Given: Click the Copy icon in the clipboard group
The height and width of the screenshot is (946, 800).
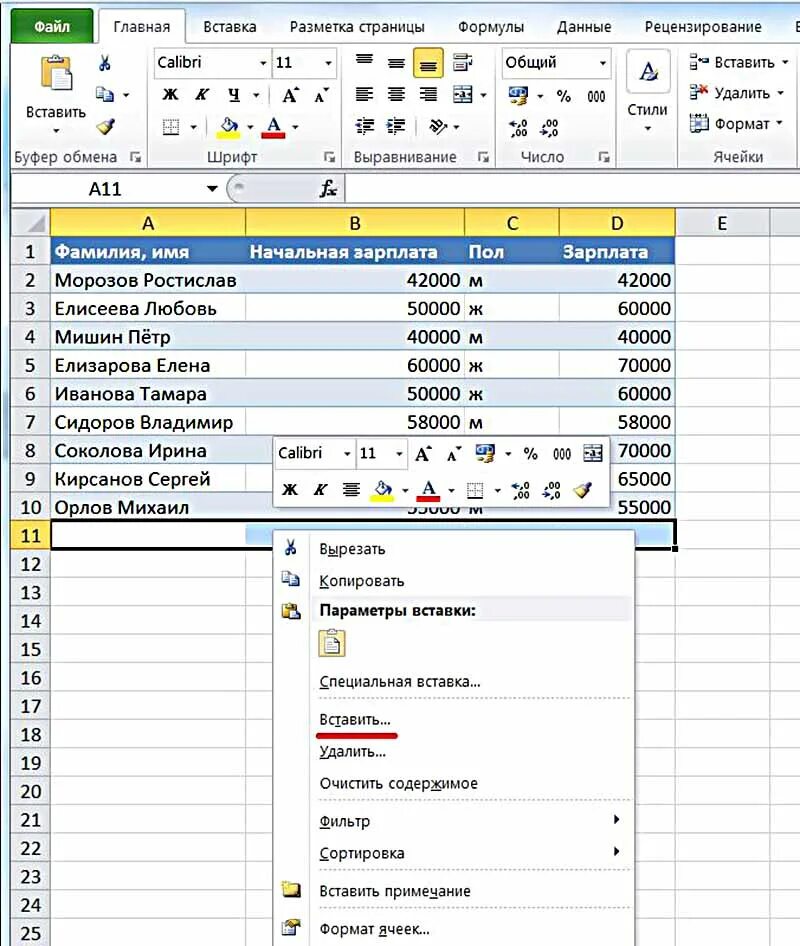Looking at the screenshot, I should [x=105, y=94].
